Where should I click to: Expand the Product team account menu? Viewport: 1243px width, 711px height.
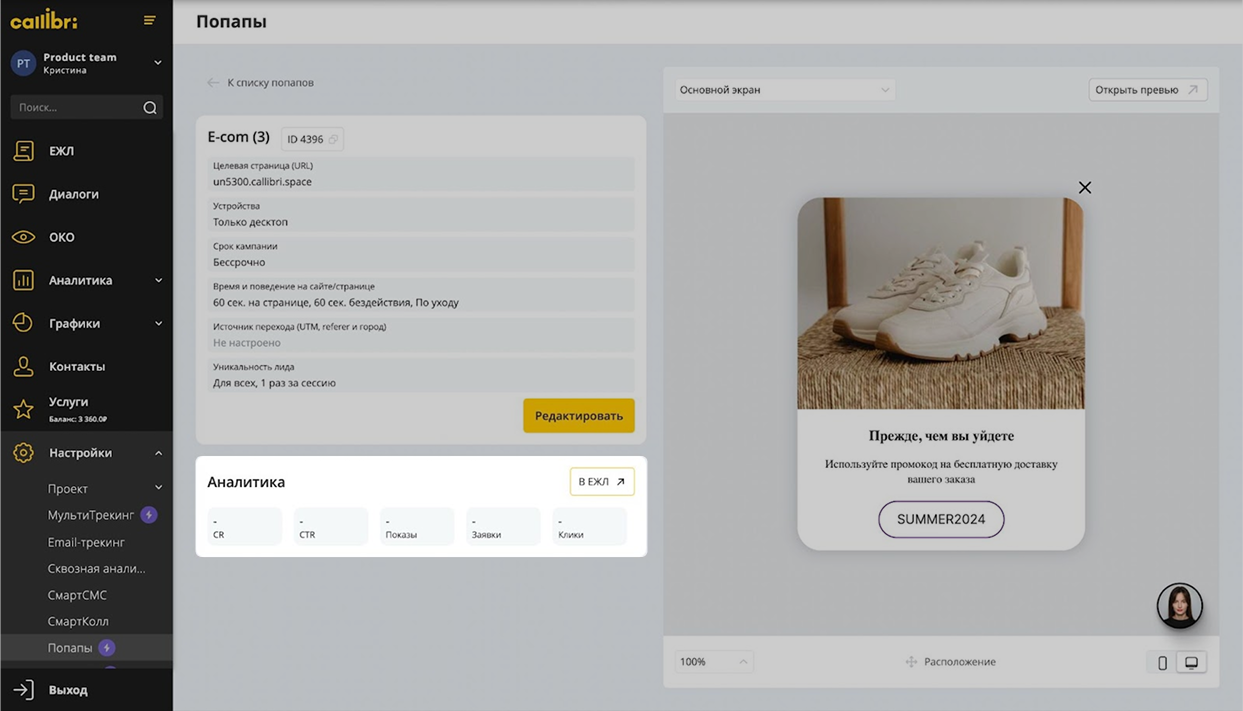(157, 63)
